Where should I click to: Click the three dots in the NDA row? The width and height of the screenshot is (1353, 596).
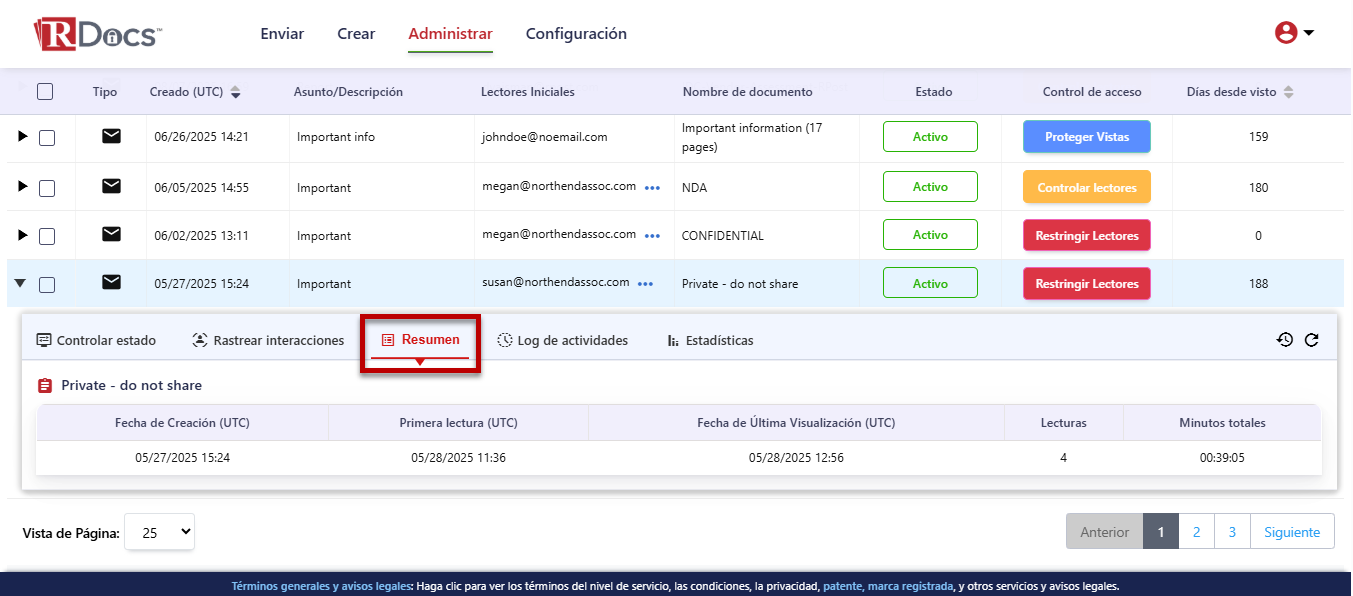653,187
